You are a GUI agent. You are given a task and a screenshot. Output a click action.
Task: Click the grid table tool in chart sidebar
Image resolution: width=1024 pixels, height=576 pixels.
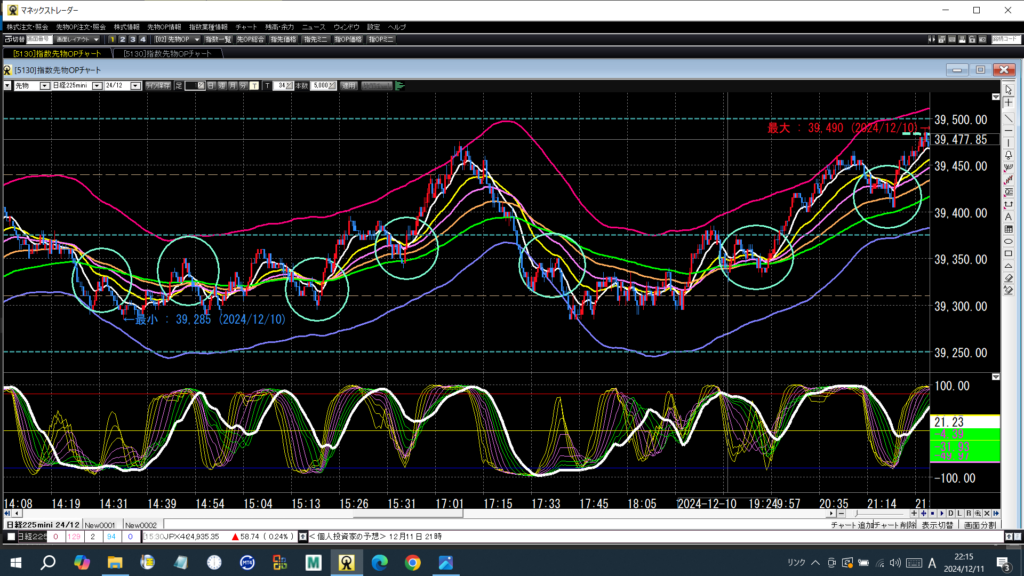(1008, 229)
